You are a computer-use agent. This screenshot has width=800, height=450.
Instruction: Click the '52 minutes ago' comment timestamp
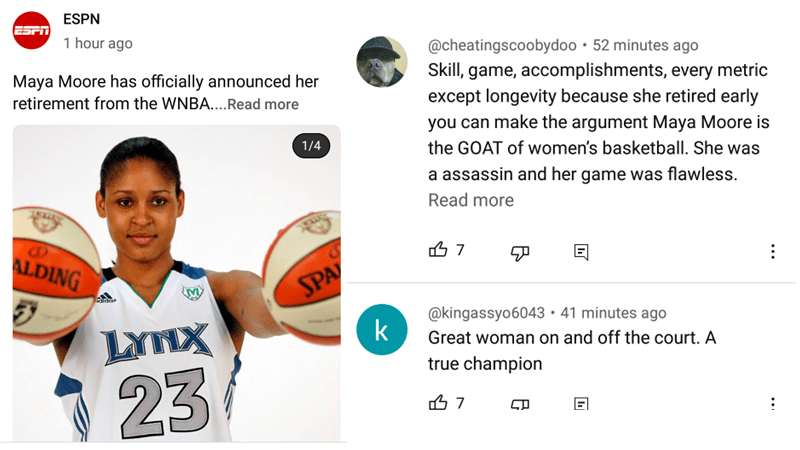(646, 45)
